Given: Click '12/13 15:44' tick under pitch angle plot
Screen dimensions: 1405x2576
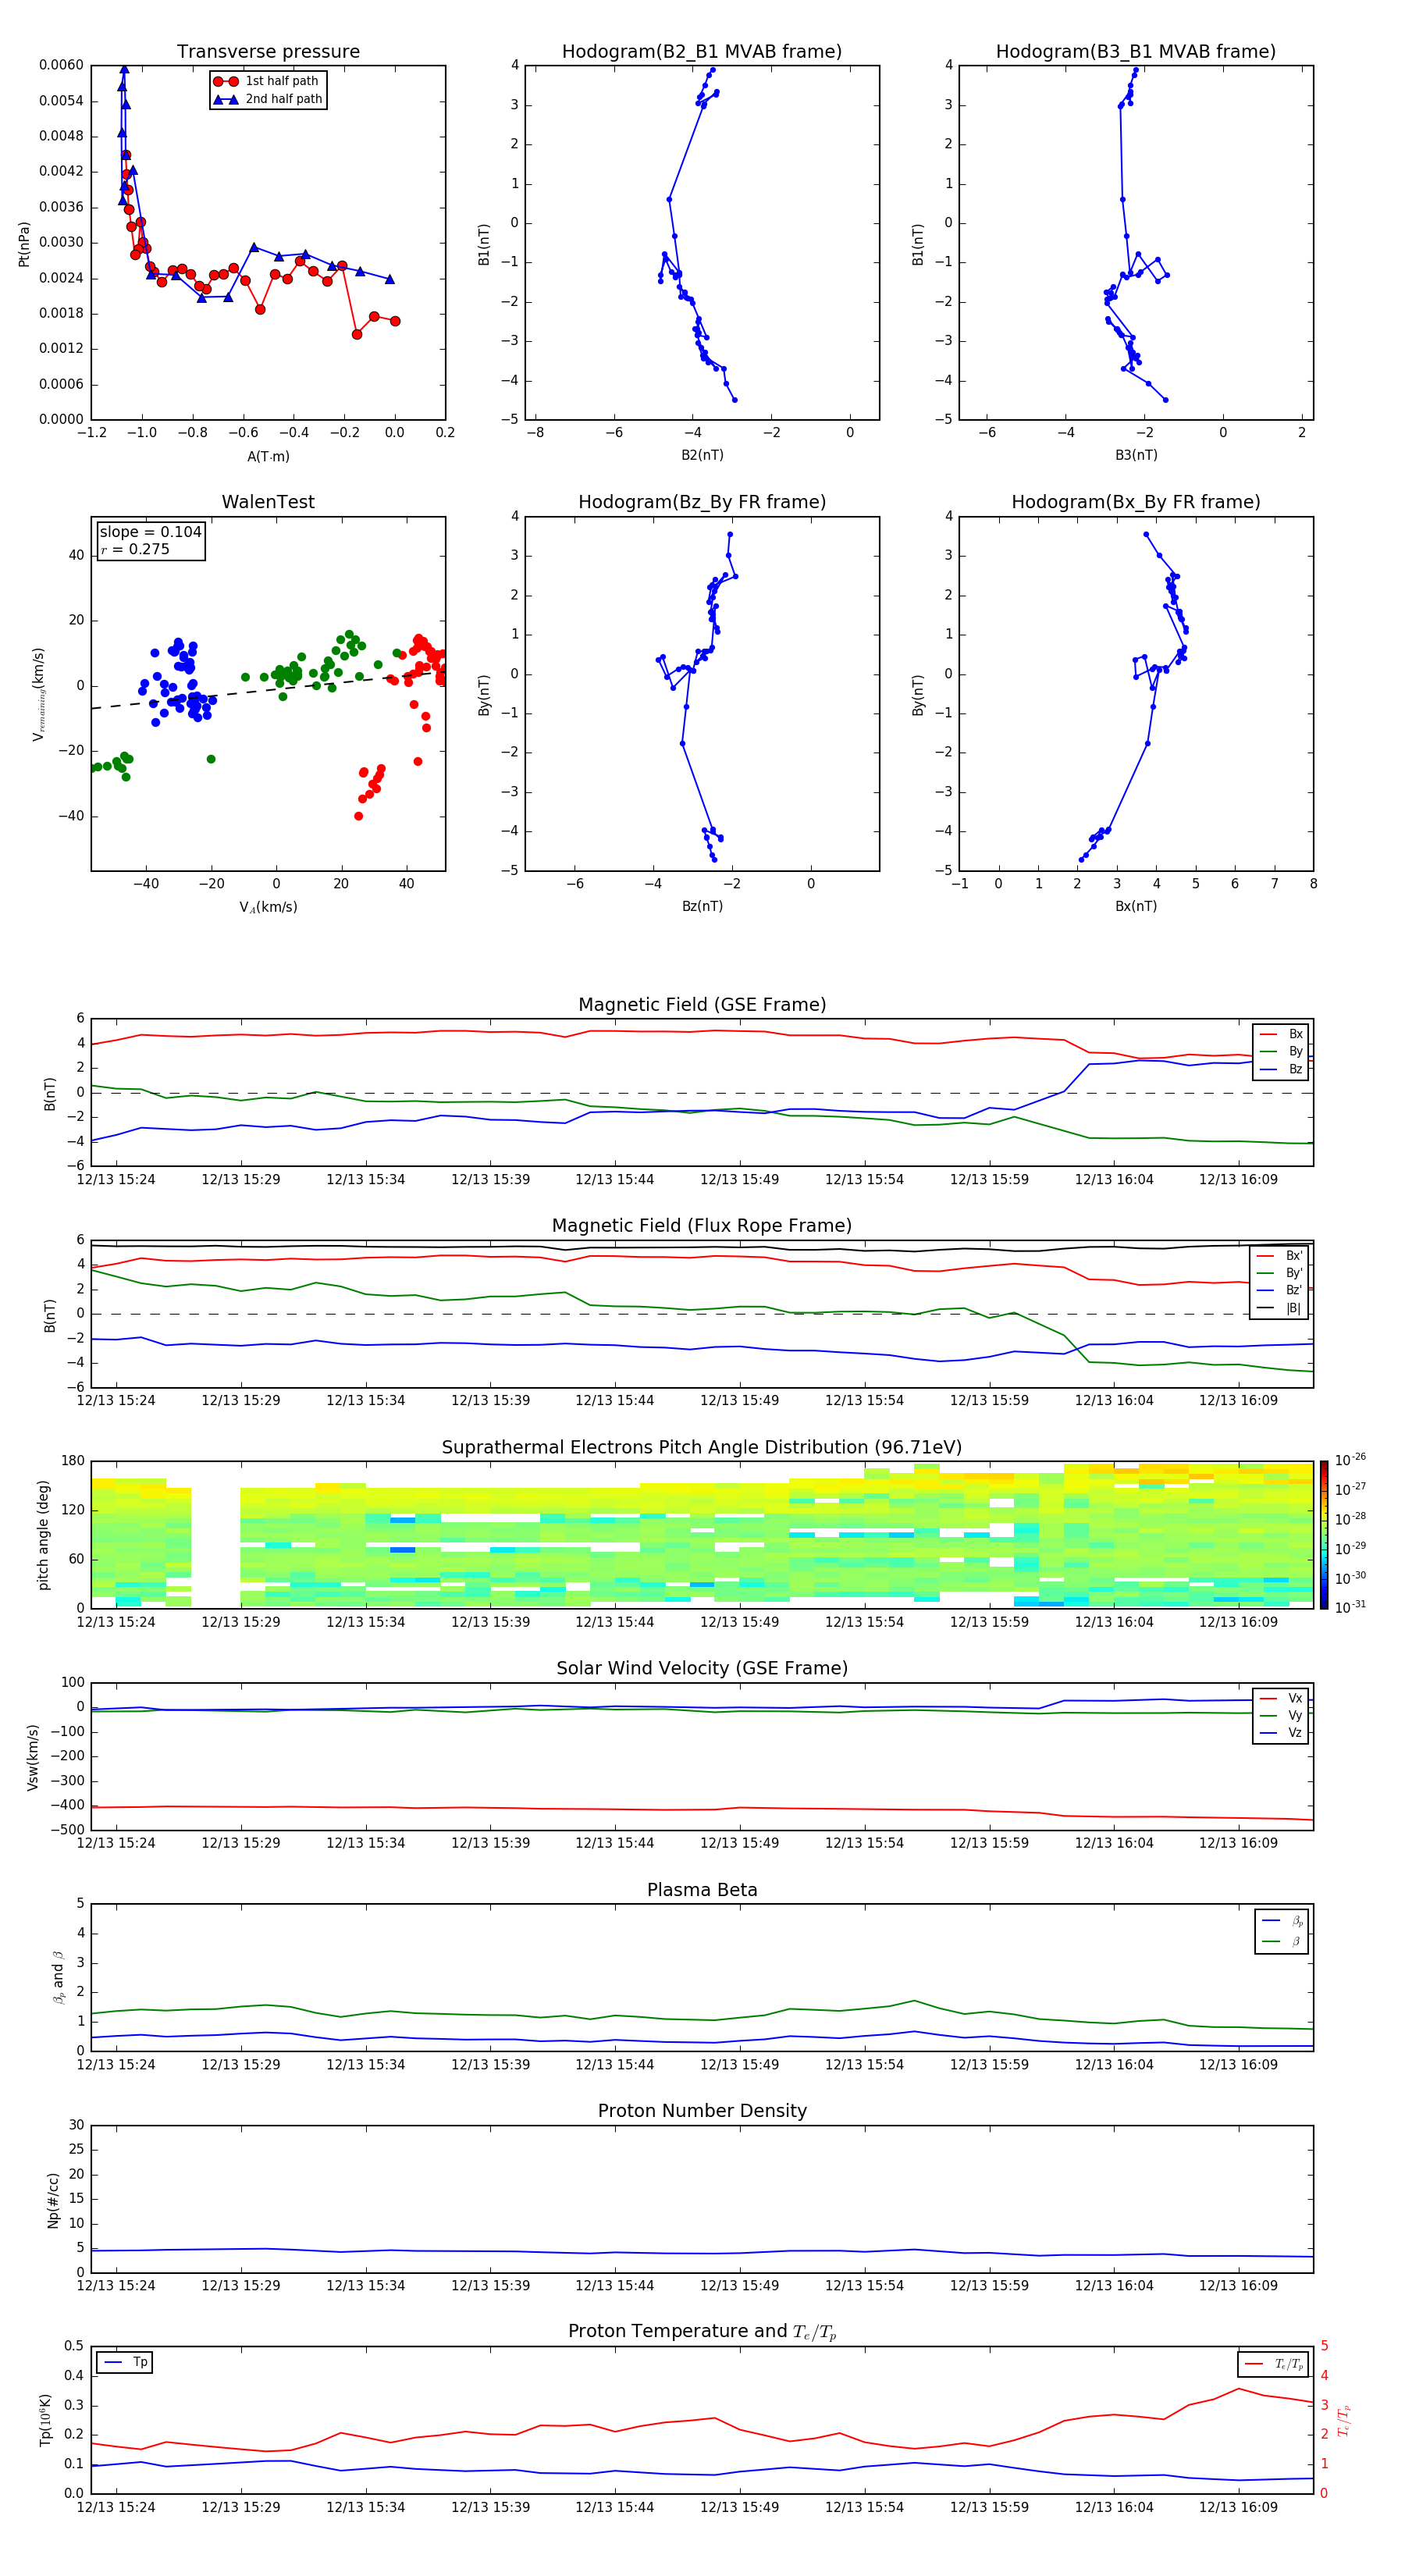Looking at the screenshot, I should point(614,1623).
